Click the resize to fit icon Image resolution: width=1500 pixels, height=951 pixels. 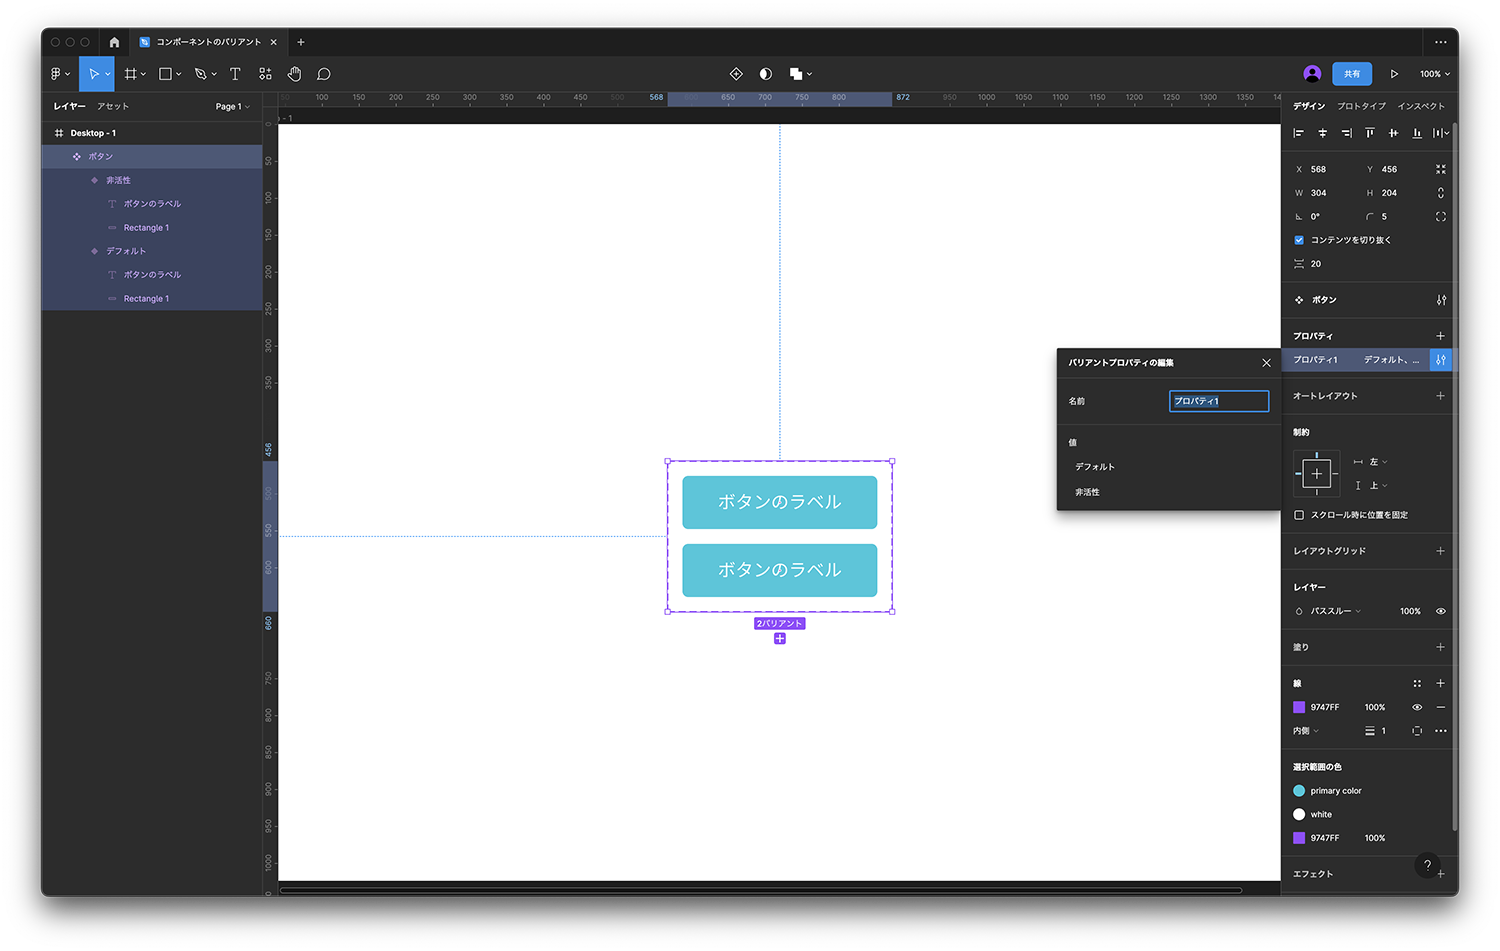click(1441, 169)
